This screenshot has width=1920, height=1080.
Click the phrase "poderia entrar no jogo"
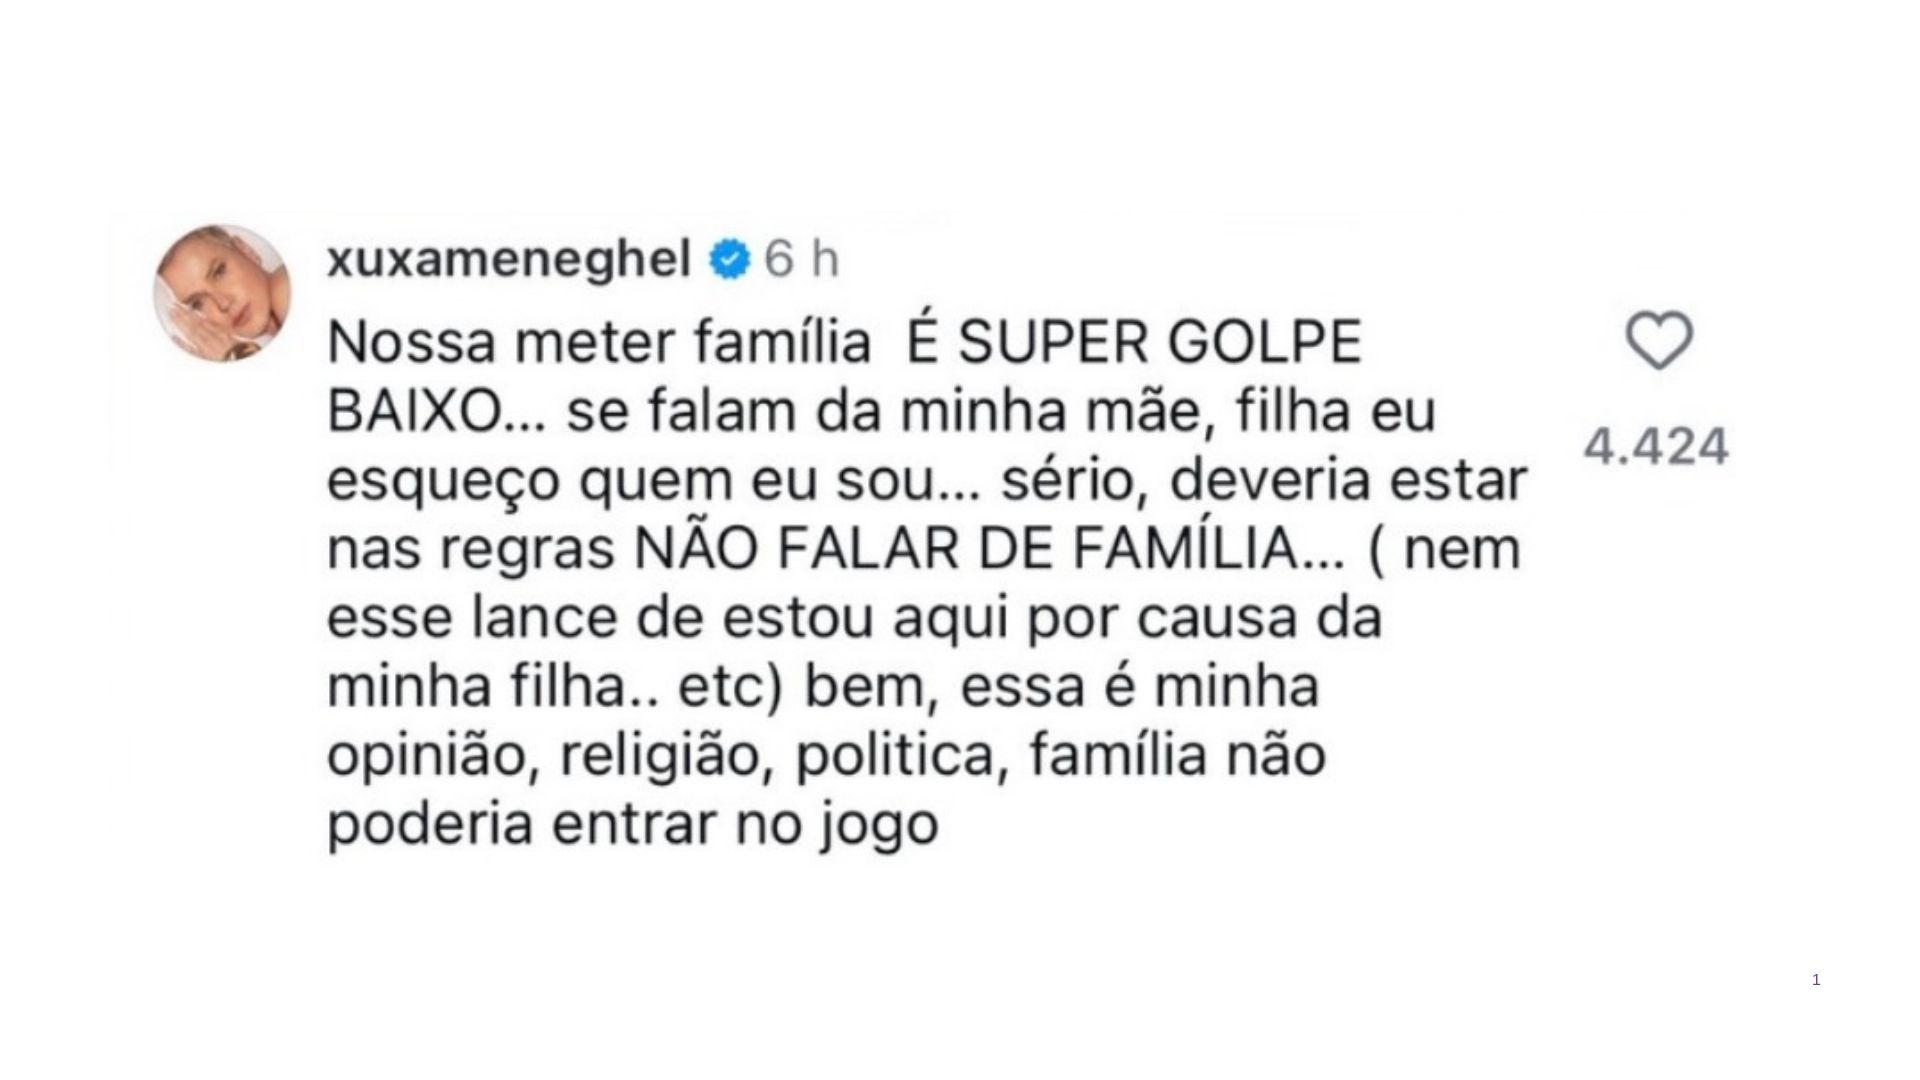tap(632, 825)
